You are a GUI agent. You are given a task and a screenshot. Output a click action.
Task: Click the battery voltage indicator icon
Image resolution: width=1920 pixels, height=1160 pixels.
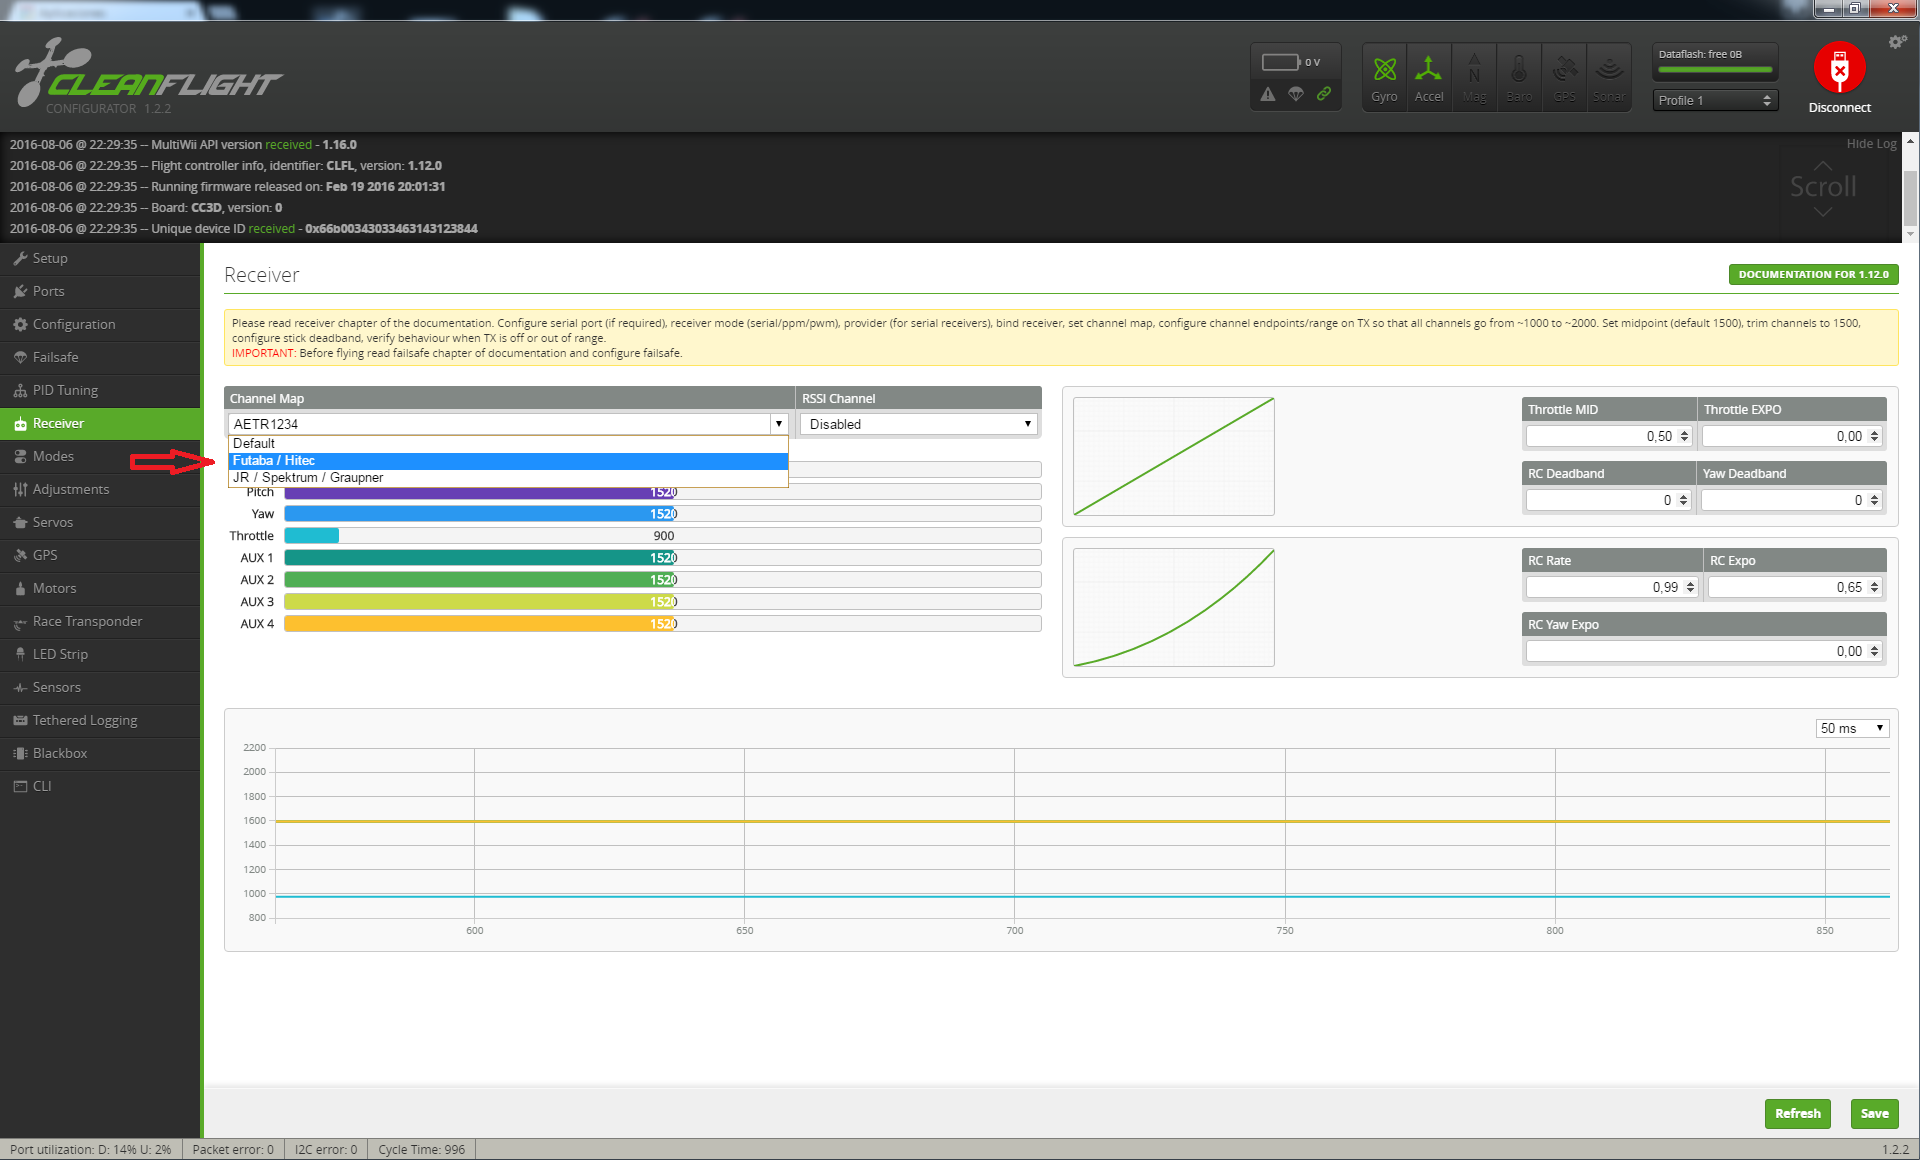coord(1281,62)
